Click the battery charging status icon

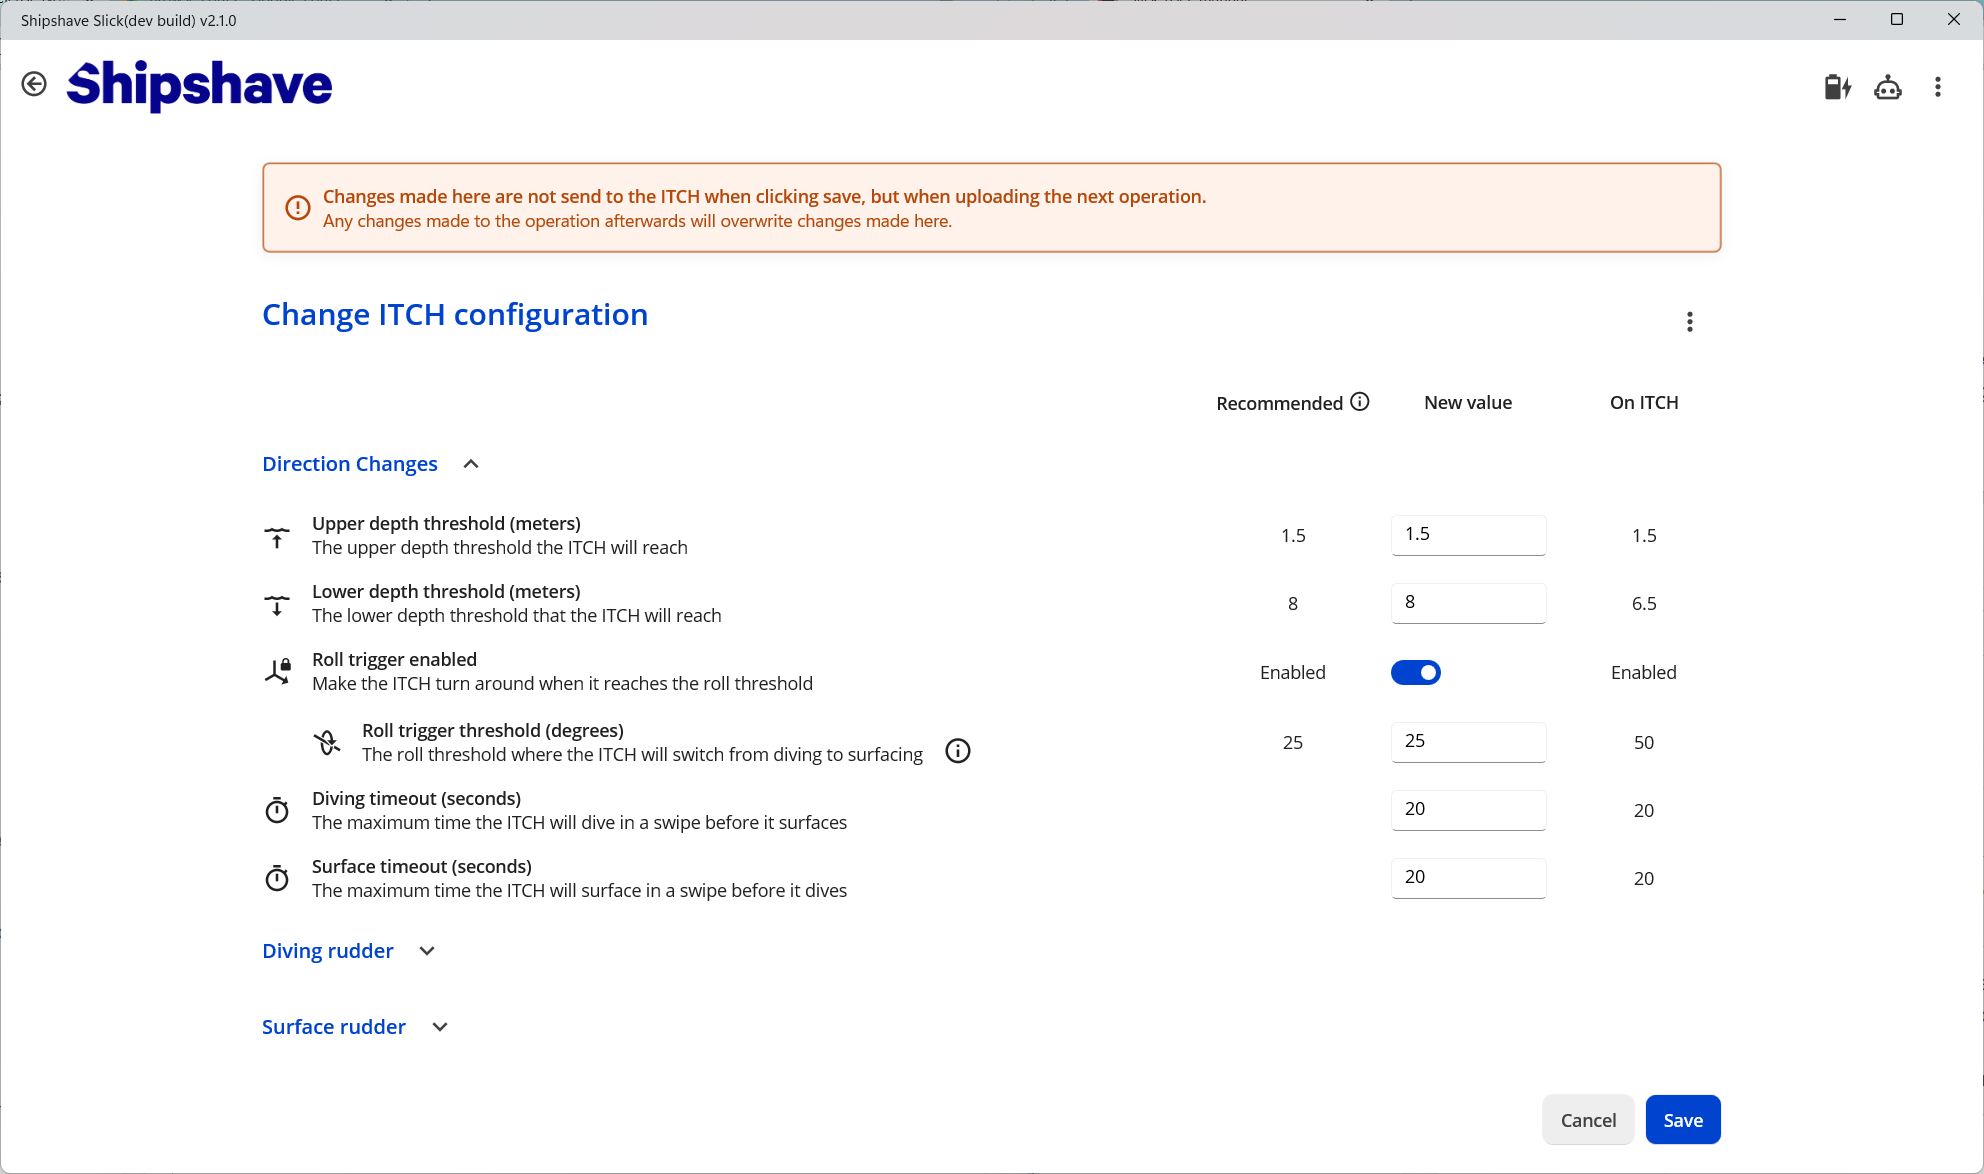[x=1838, y=88]
